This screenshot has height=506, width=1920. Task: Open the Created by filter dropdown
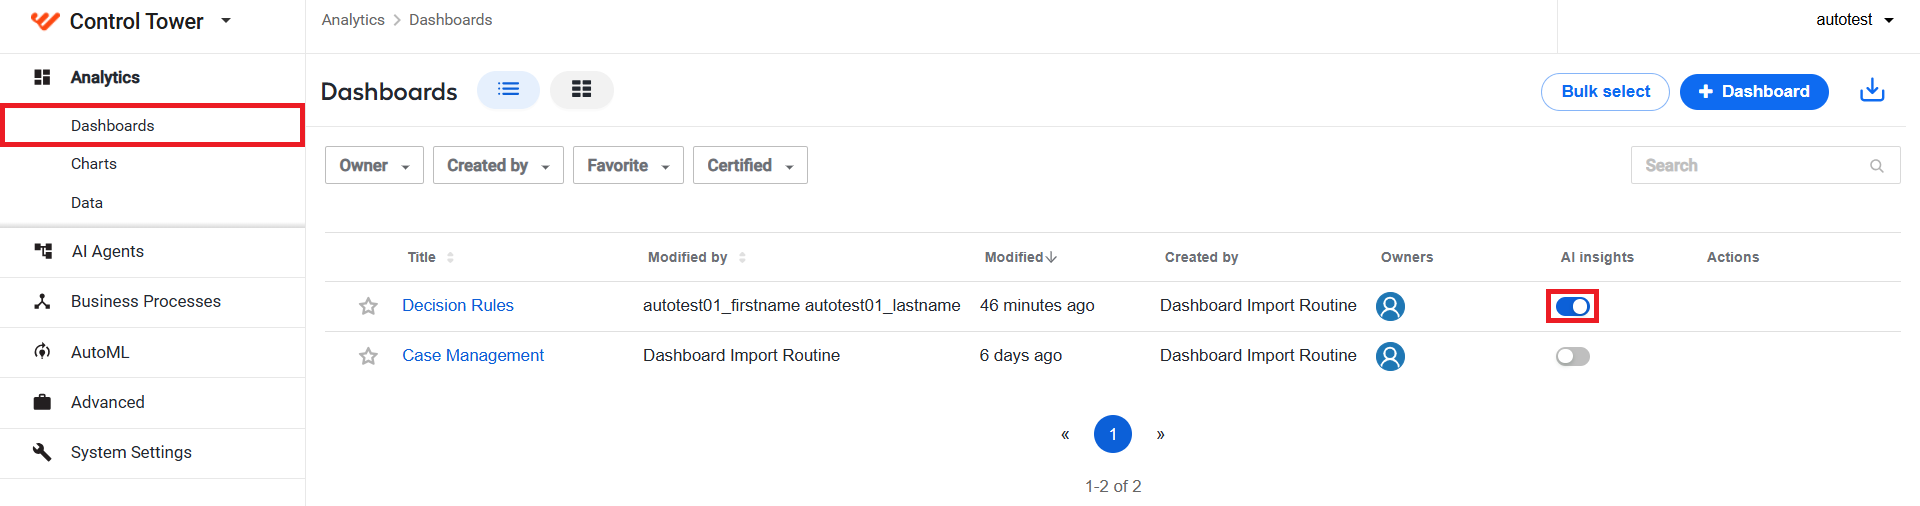pos(498,165)
